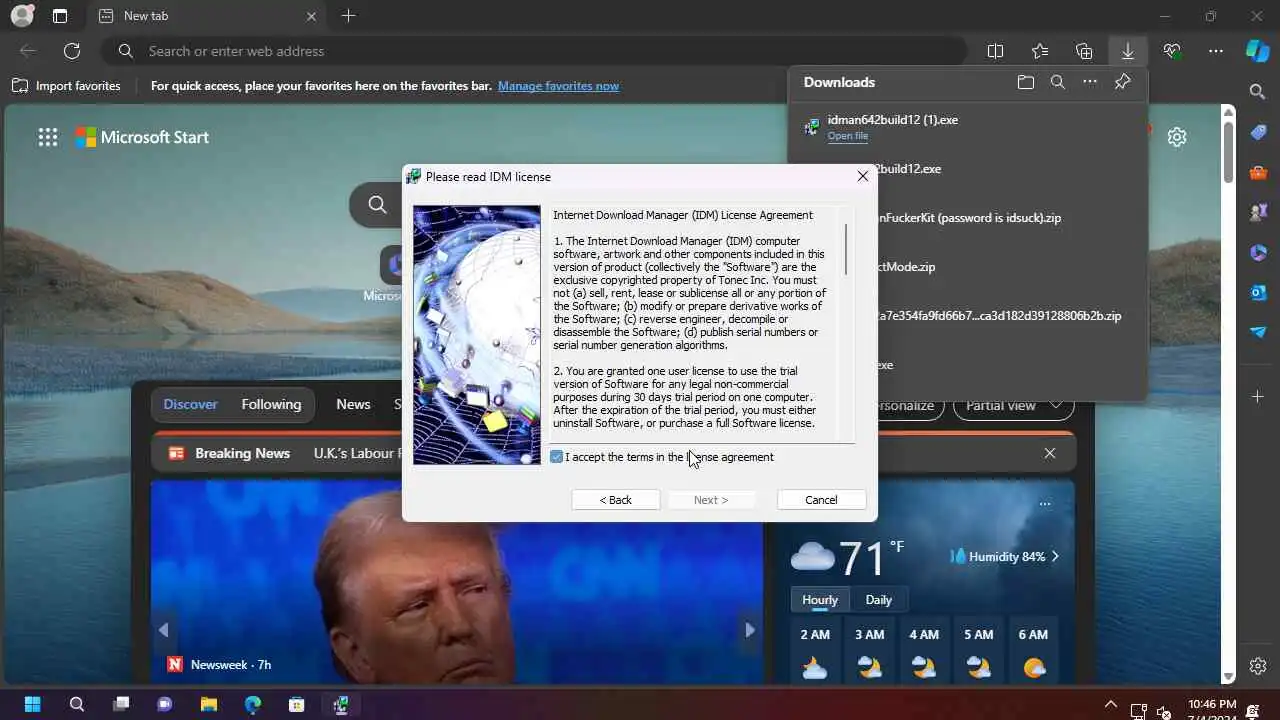The image size is (1280, 720).
Task: Open file link for idman642build12 (1).exe
Action: 847,136
